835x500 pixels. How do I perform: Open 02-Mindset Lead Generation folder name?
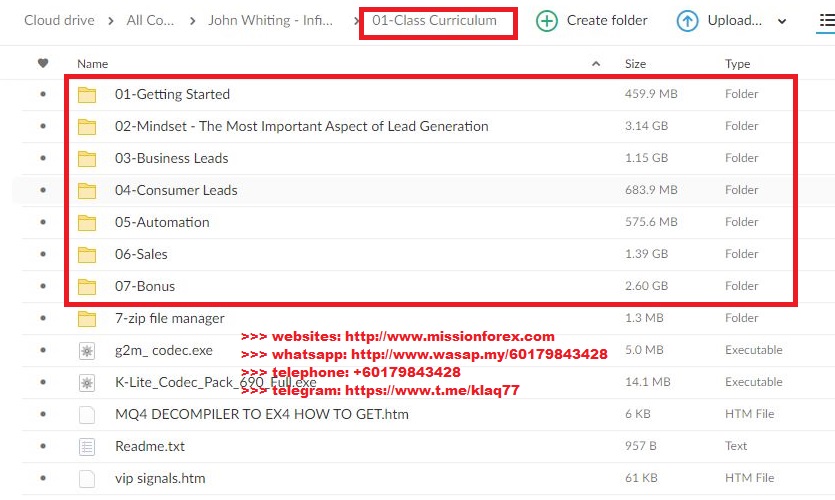pos(301,126)
